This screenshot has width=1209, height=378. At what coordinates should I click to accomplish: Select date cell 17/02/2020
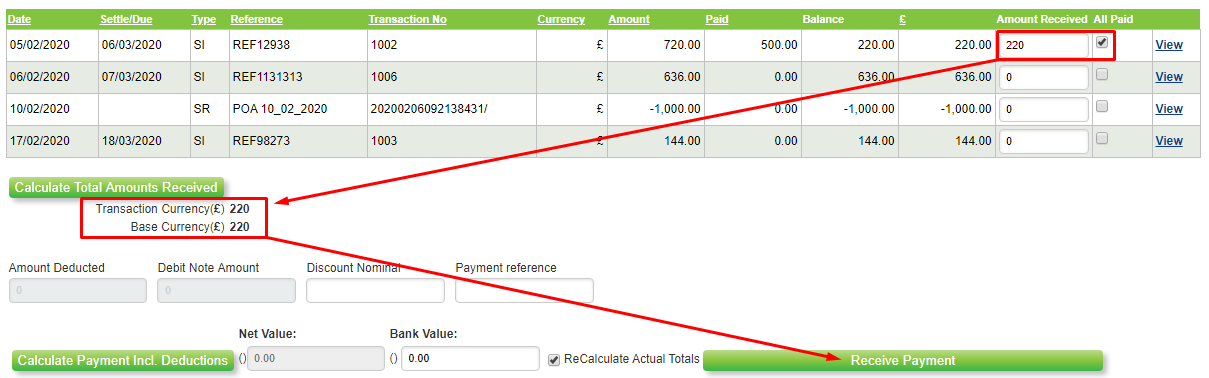[x=39, y=141]
